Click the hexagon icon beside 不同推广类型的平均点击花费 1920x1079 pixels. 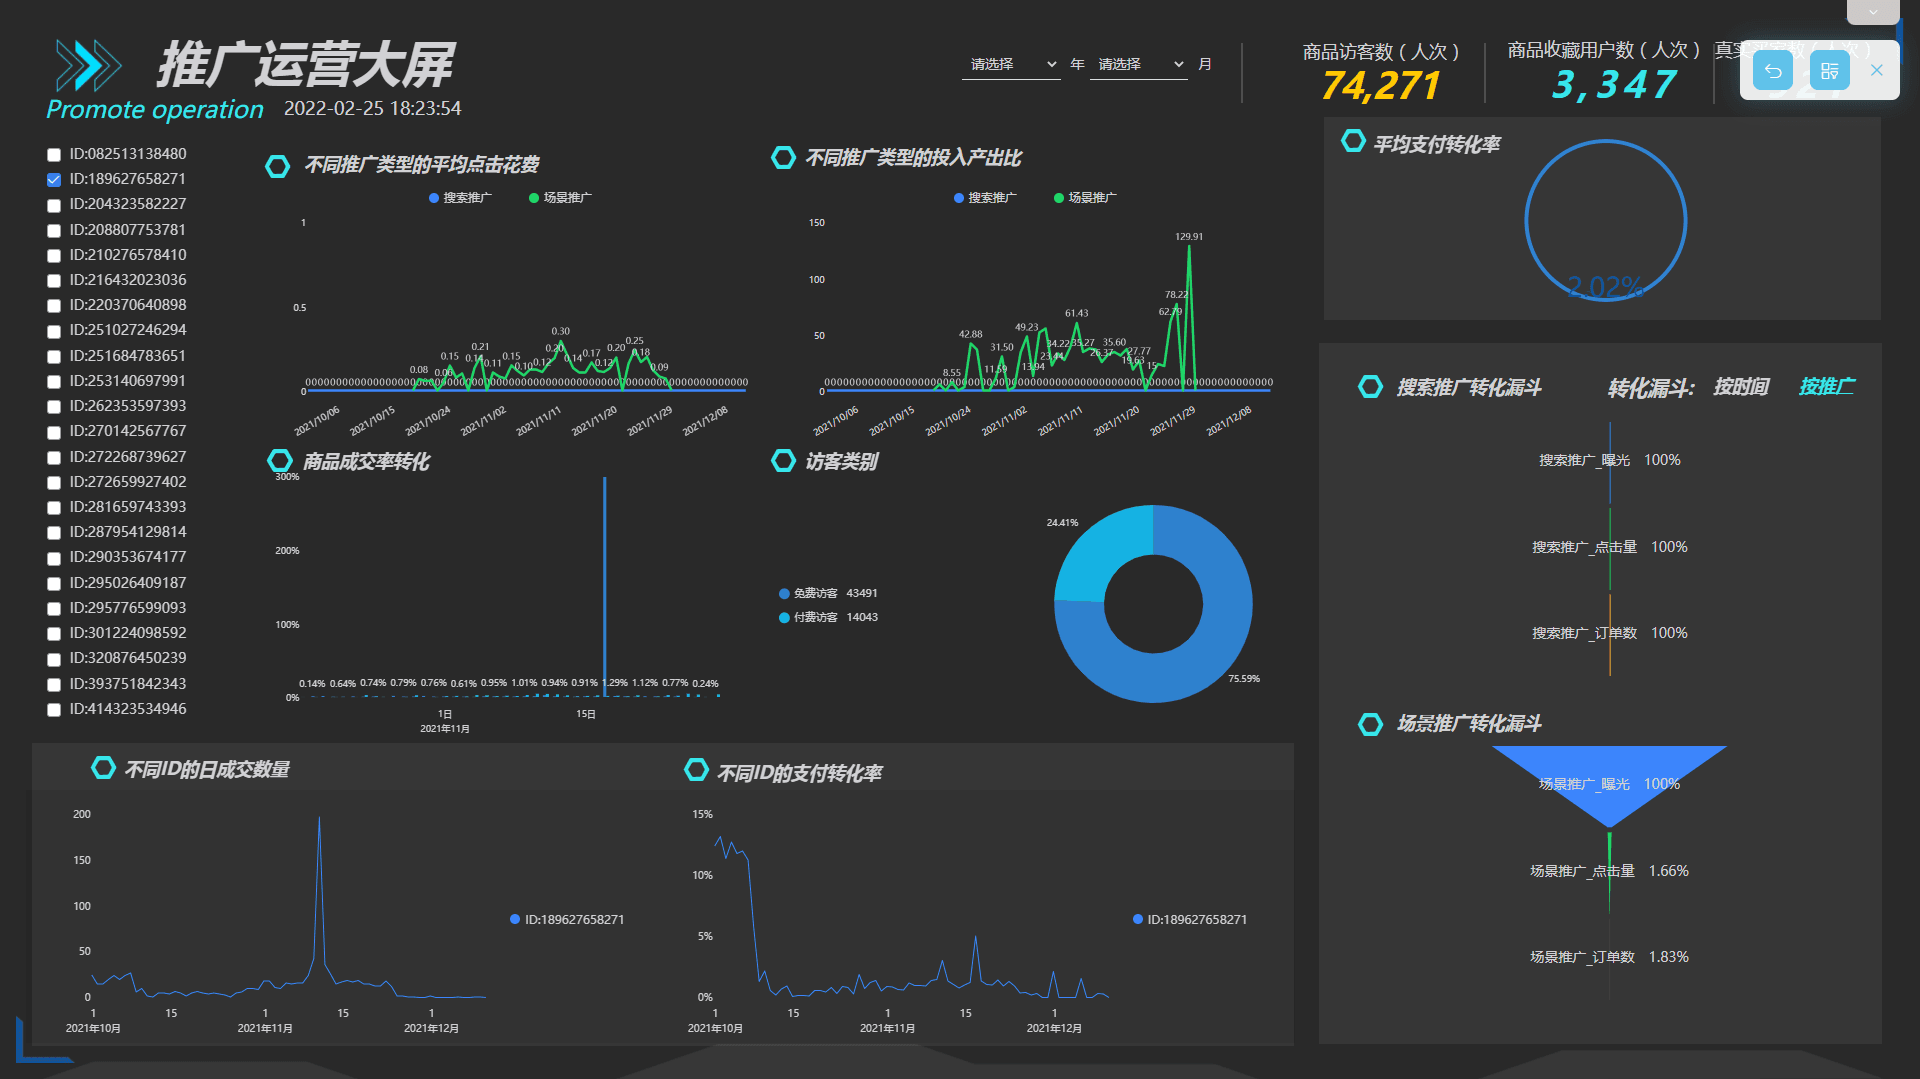click(x=278, y=166)
